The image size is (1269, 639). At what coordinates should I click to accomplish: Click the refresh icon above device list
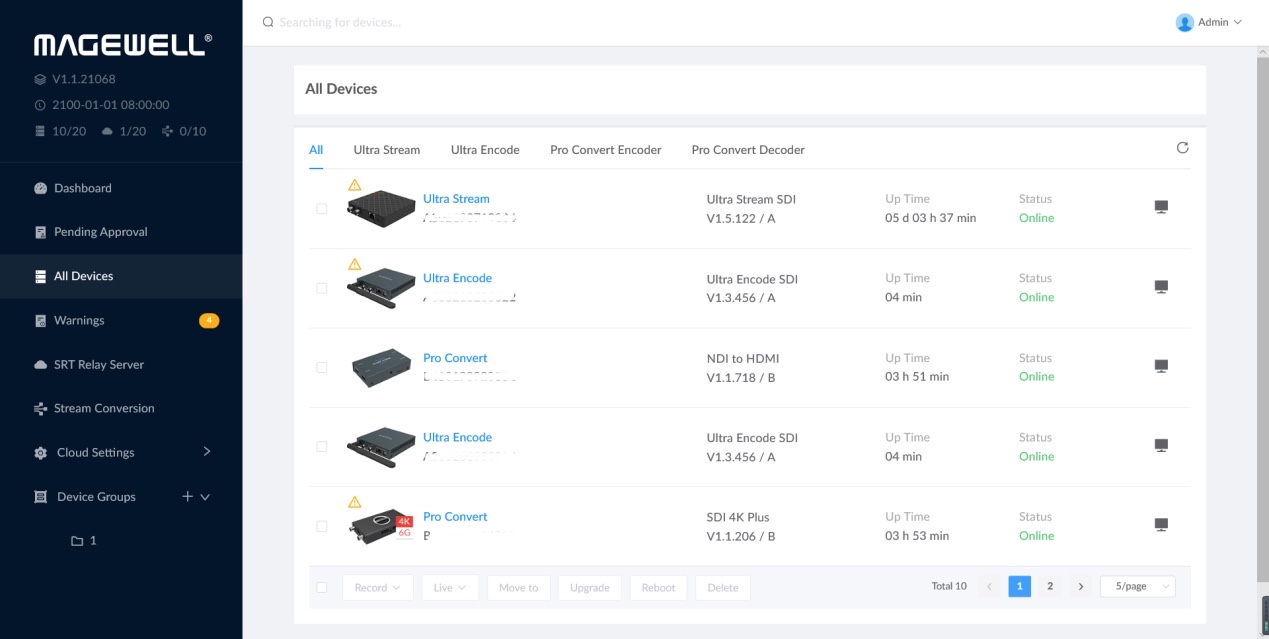[x=1182, y=148]
